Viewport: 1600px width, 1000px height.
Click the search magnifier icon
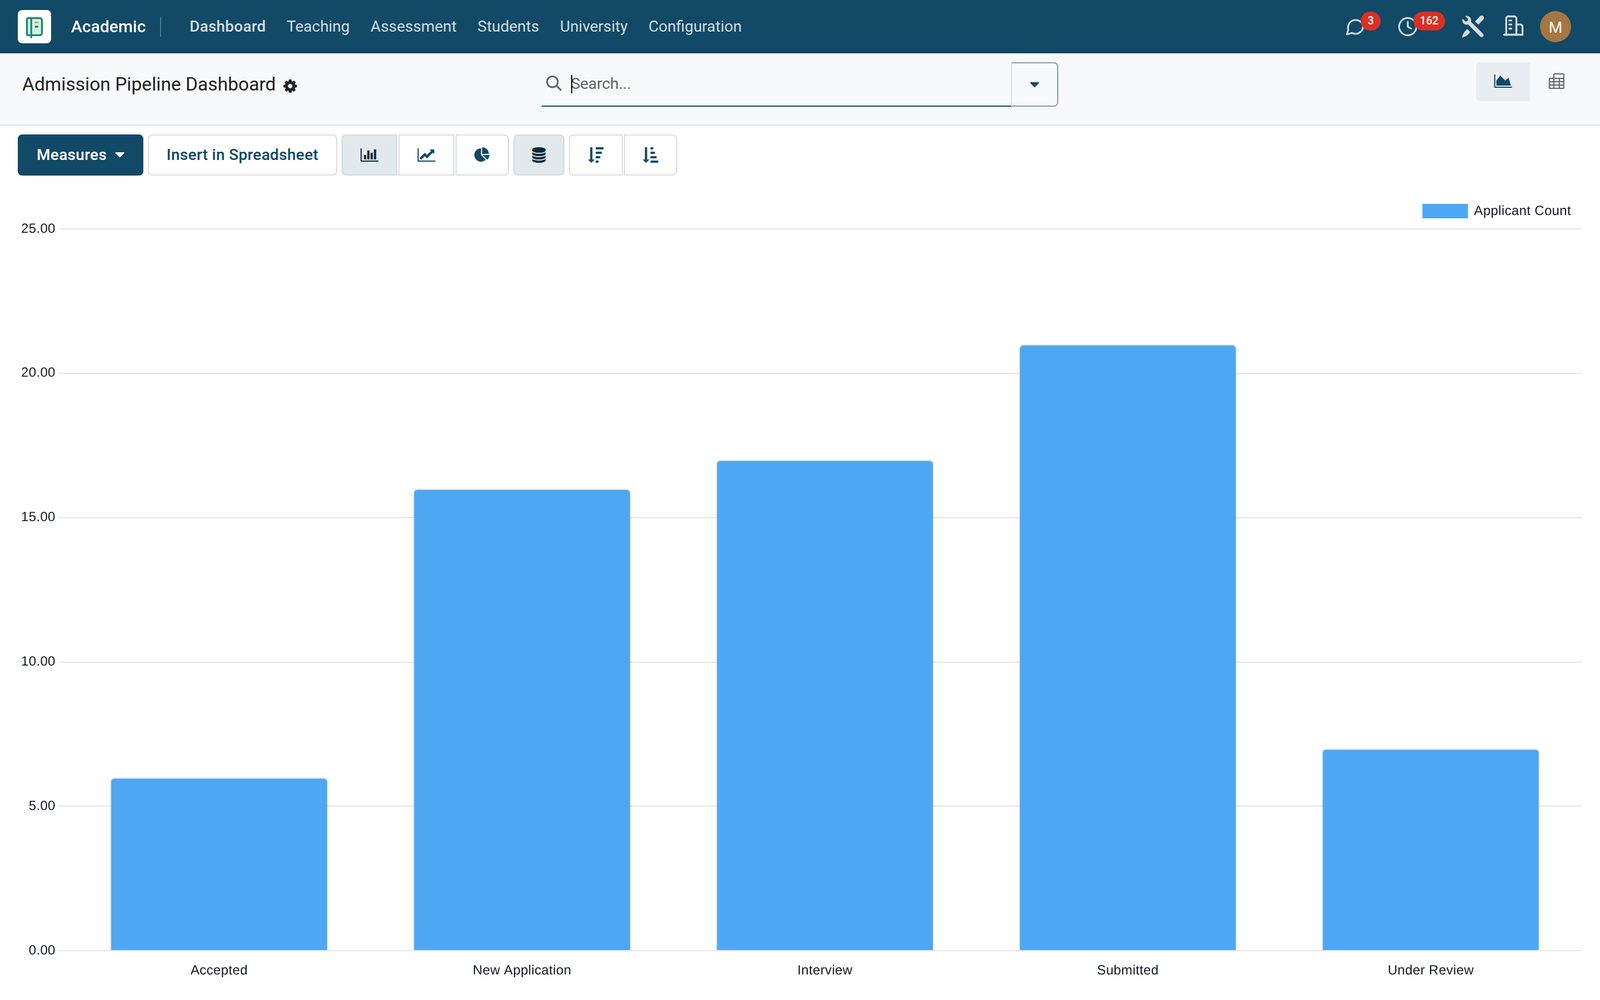tap(553, 83)
